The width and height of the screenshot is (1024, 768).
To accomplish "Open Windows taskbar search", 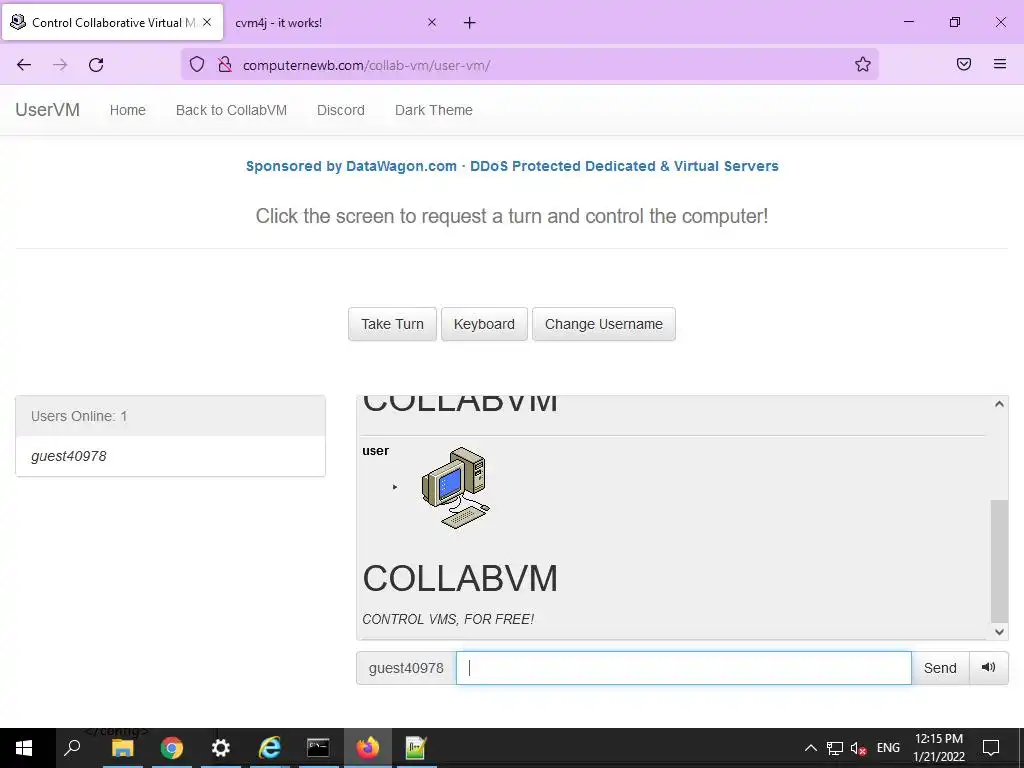I will coord(72,748).
